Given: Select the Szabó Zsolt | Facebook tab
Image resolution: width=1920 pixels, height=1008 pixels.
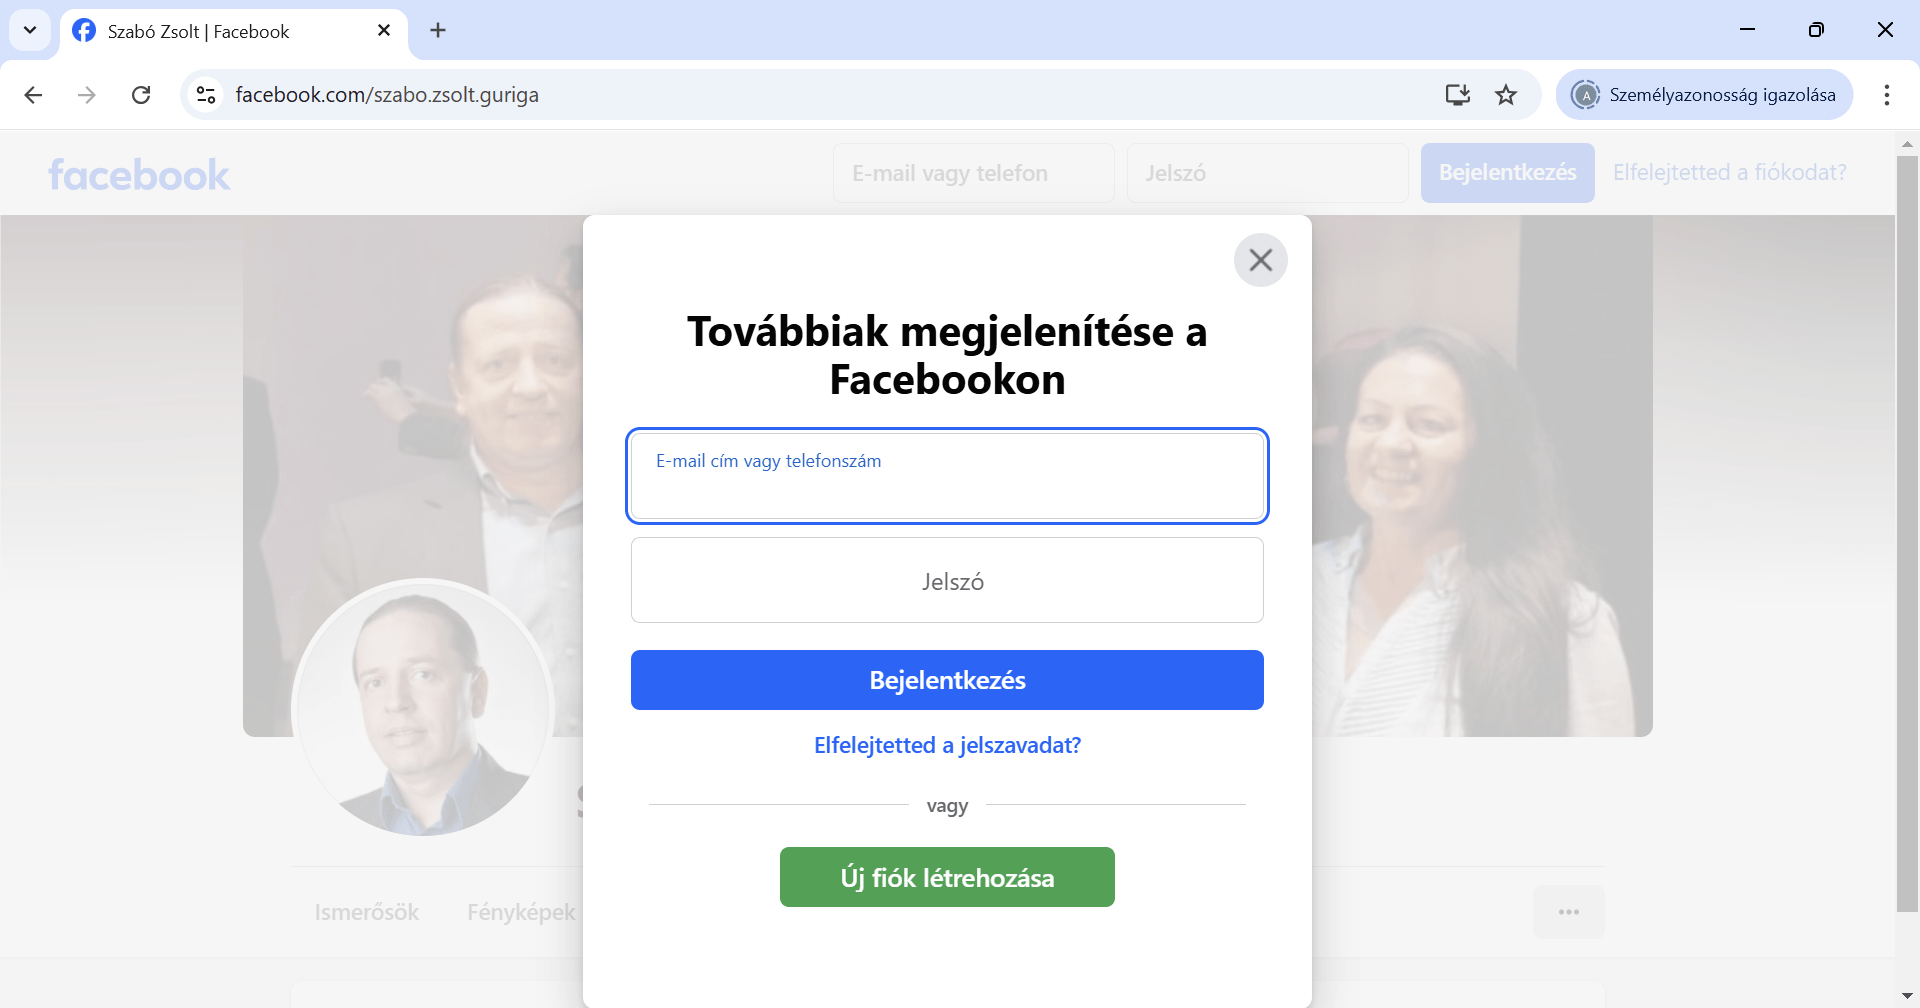Looking at the screenshot, I should (x=198, y=31).
